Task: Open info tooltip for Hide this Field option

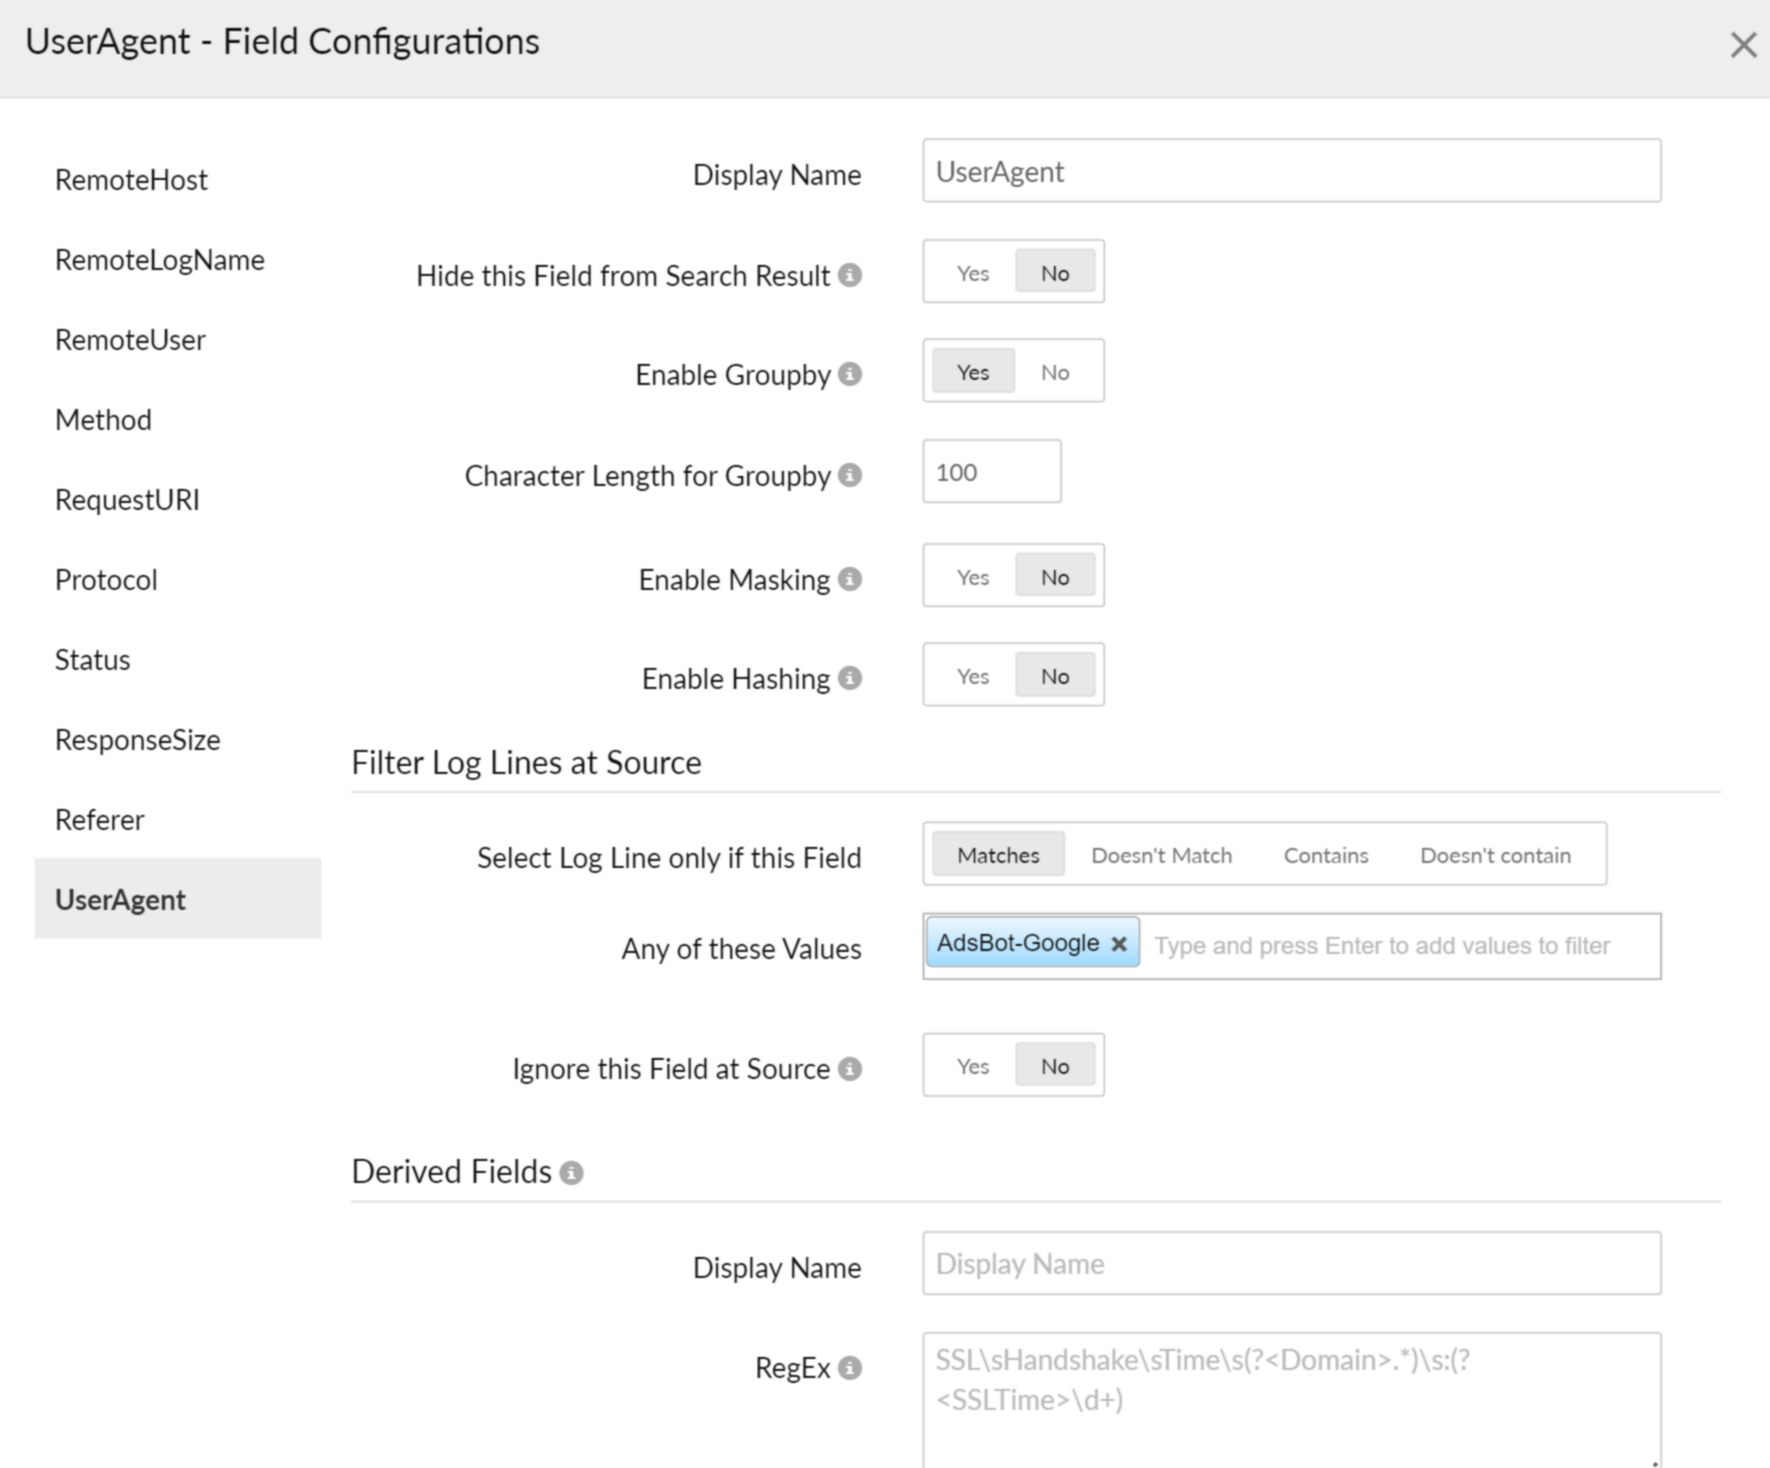Action: (850, 276)
